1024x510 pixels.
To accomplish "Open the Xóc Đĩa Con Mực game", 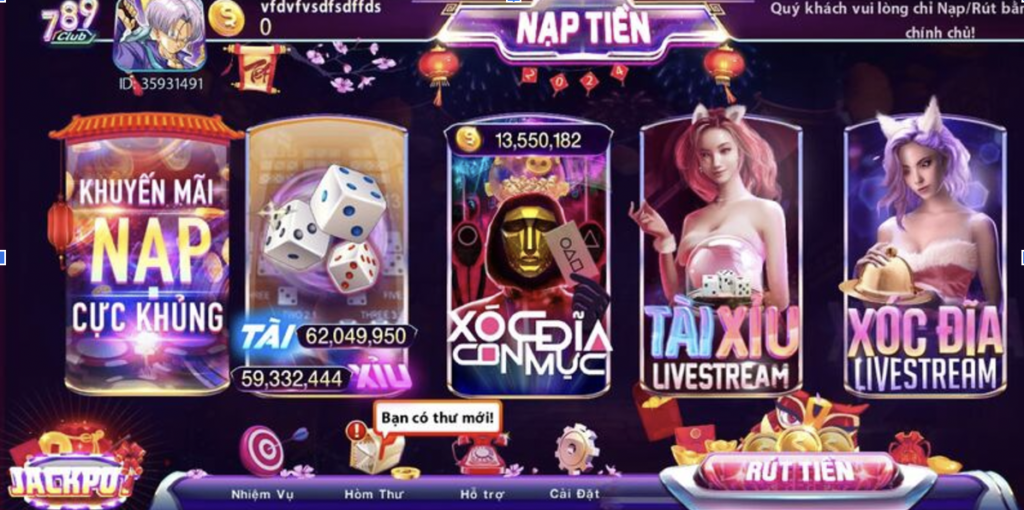I will [528, 259].
